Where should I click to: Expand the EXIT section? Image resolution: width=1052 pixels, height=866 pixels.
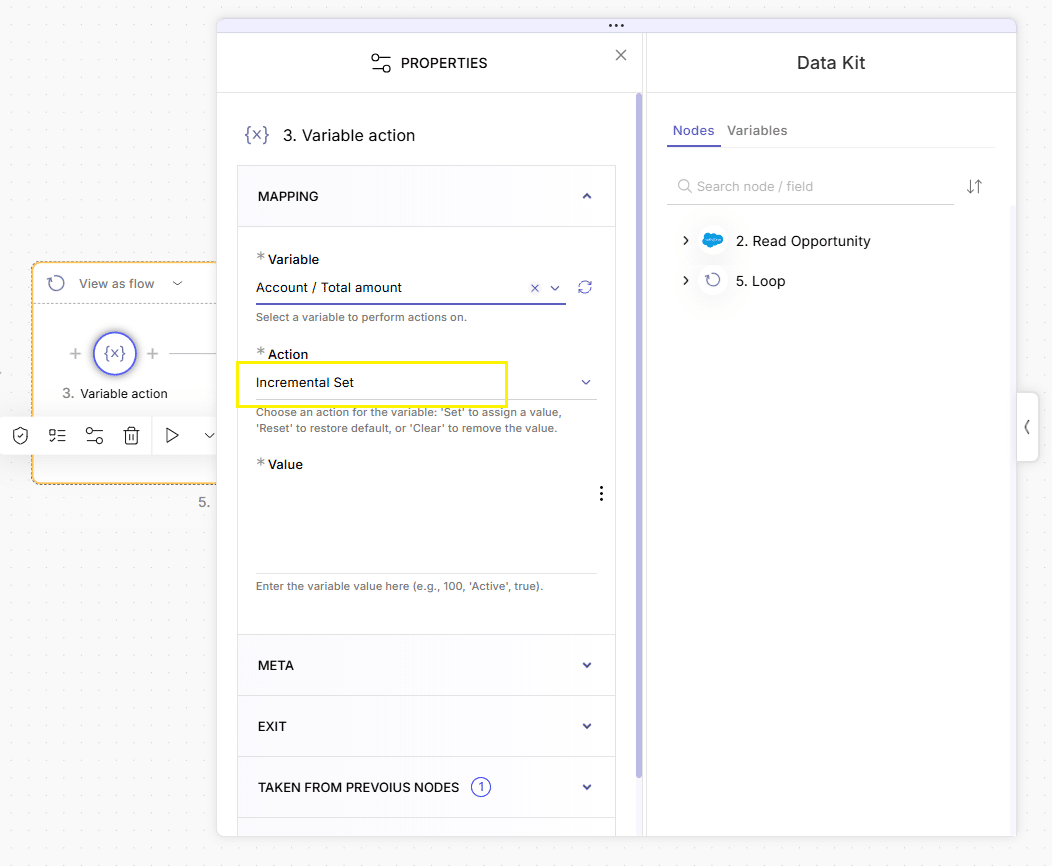[426, 726]
